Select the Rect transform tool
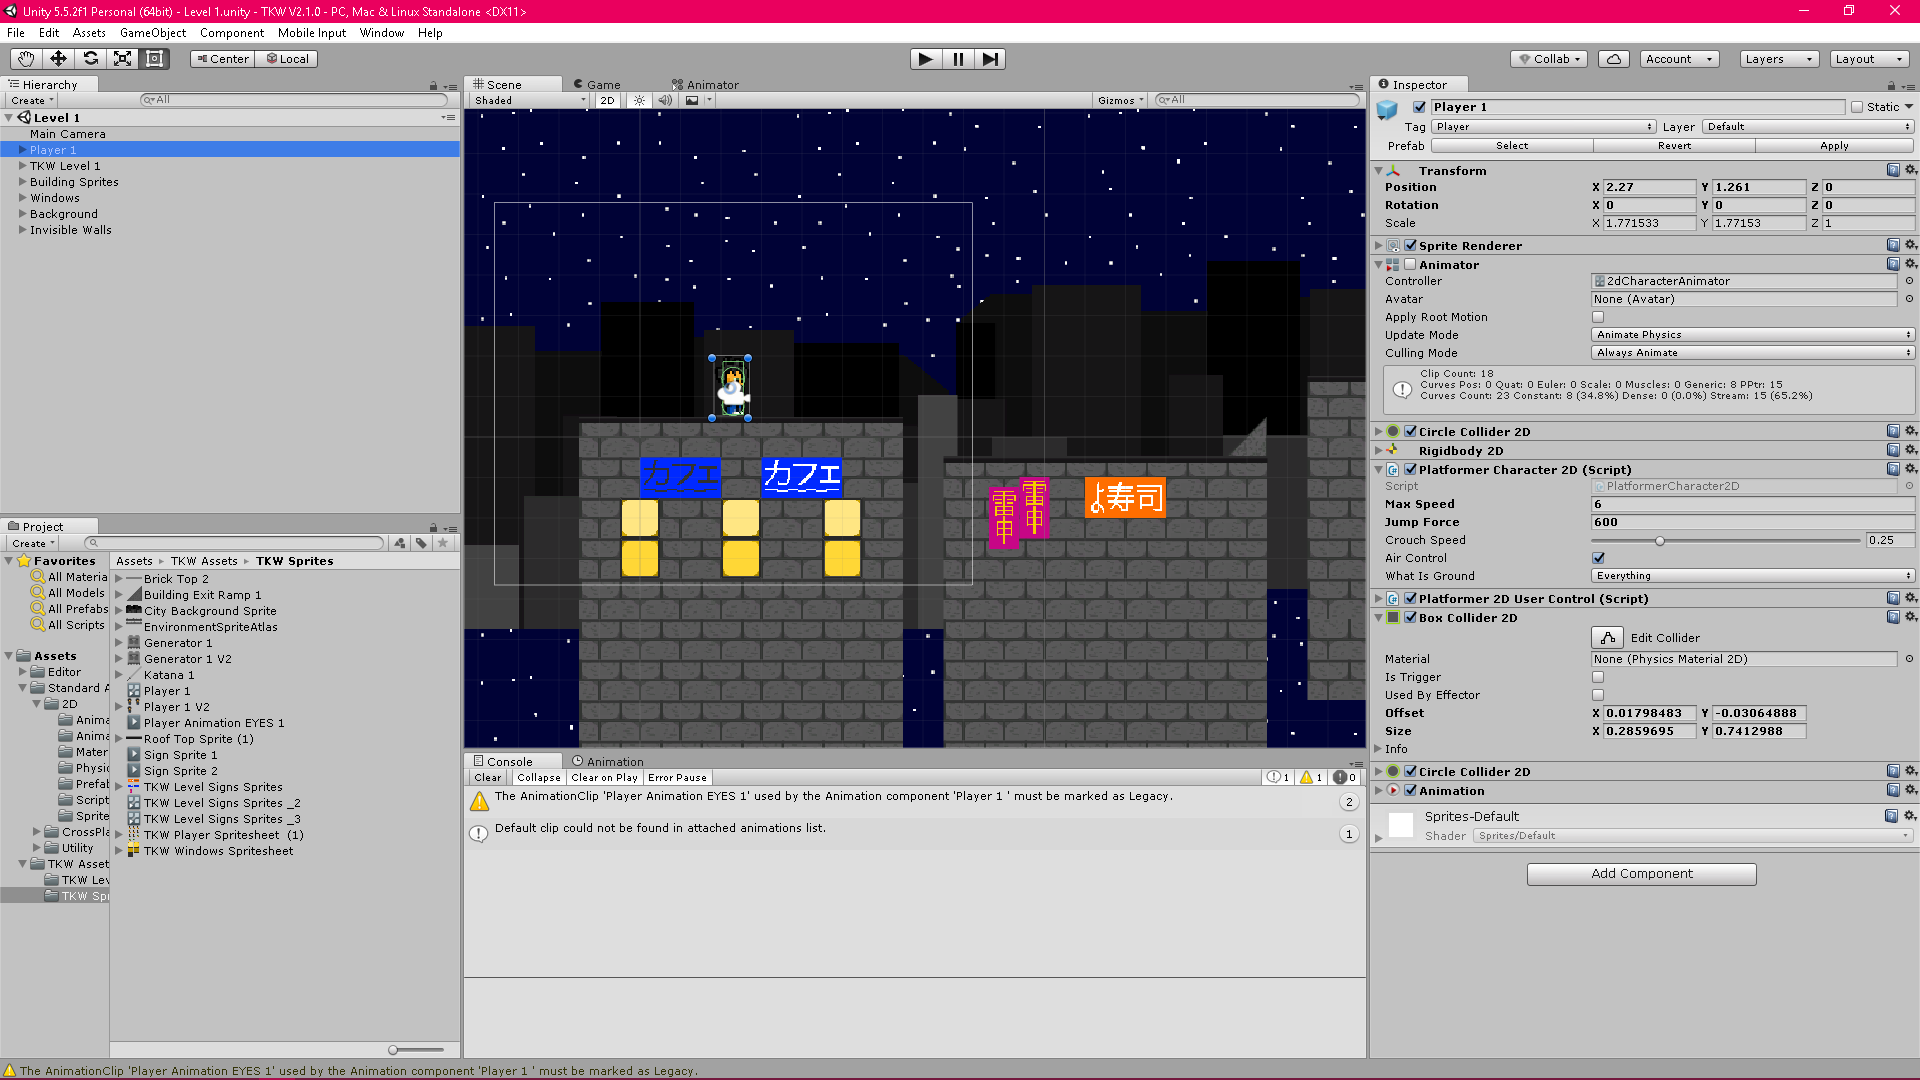The width and height of the screenshot is (1920, 1080). [x=154, y=59]
